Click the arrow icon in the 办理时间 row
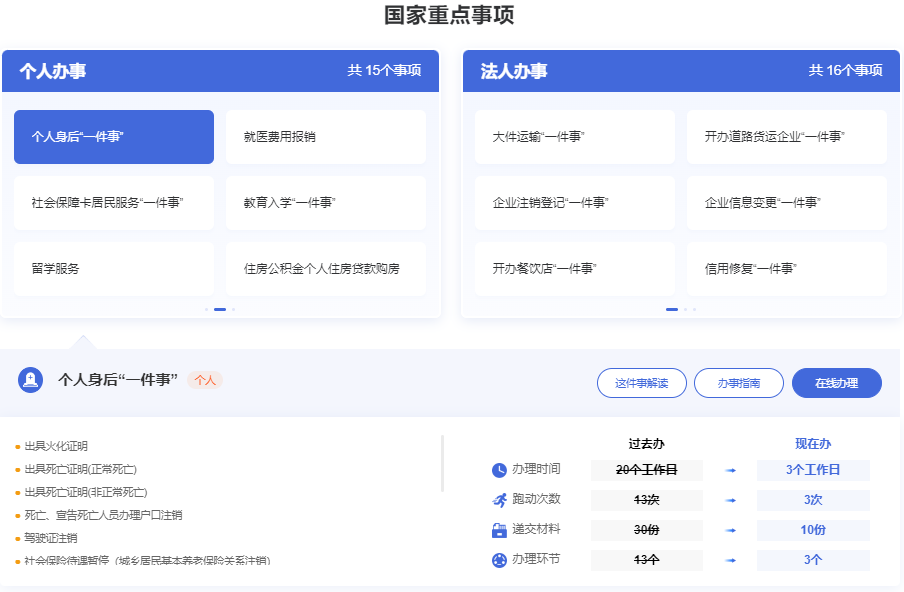The height and width of the screenshot is (592, 904). (x=730, y=470)
